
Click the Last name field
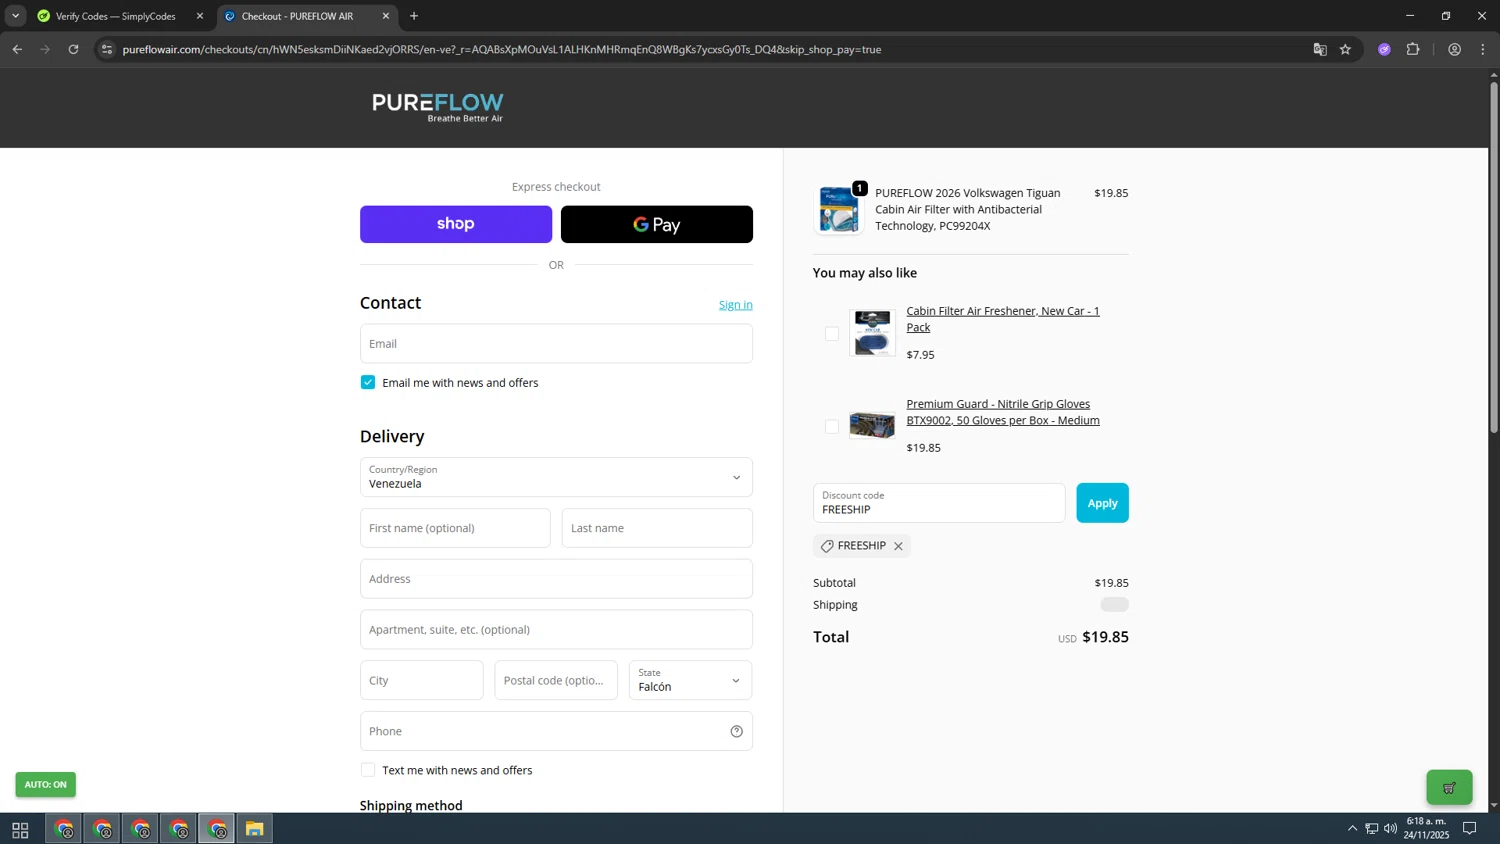pyautogui.click(x=657, y=528)
